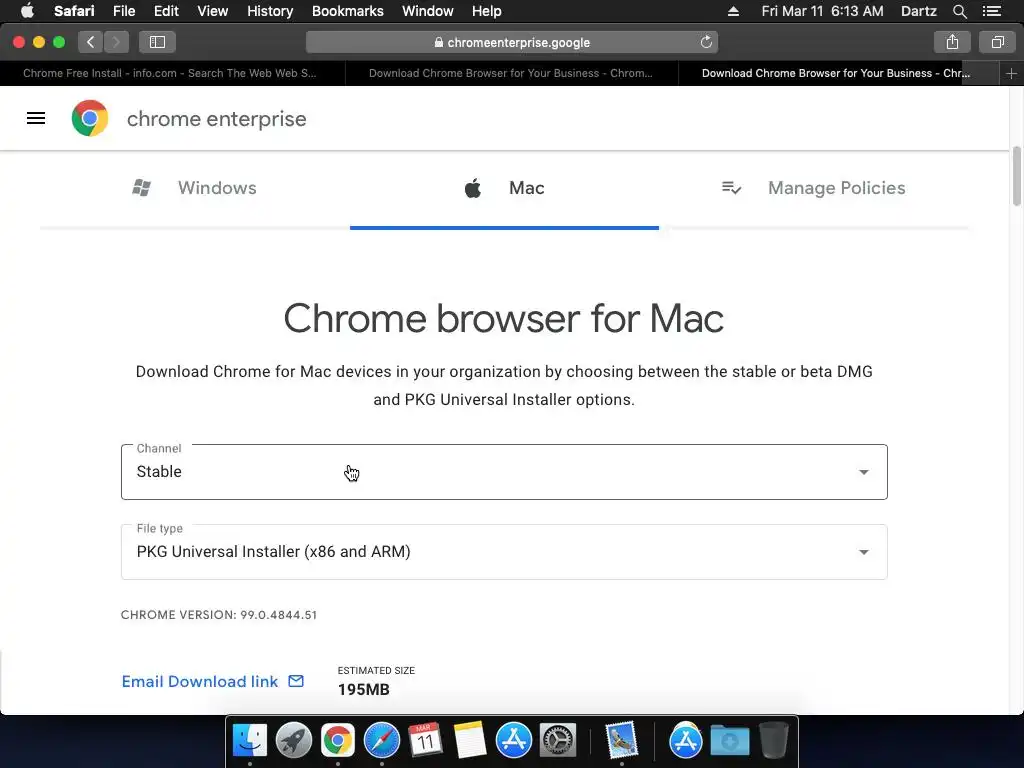
Task: Expand the File type dropdown arrow
Action: 863,552
